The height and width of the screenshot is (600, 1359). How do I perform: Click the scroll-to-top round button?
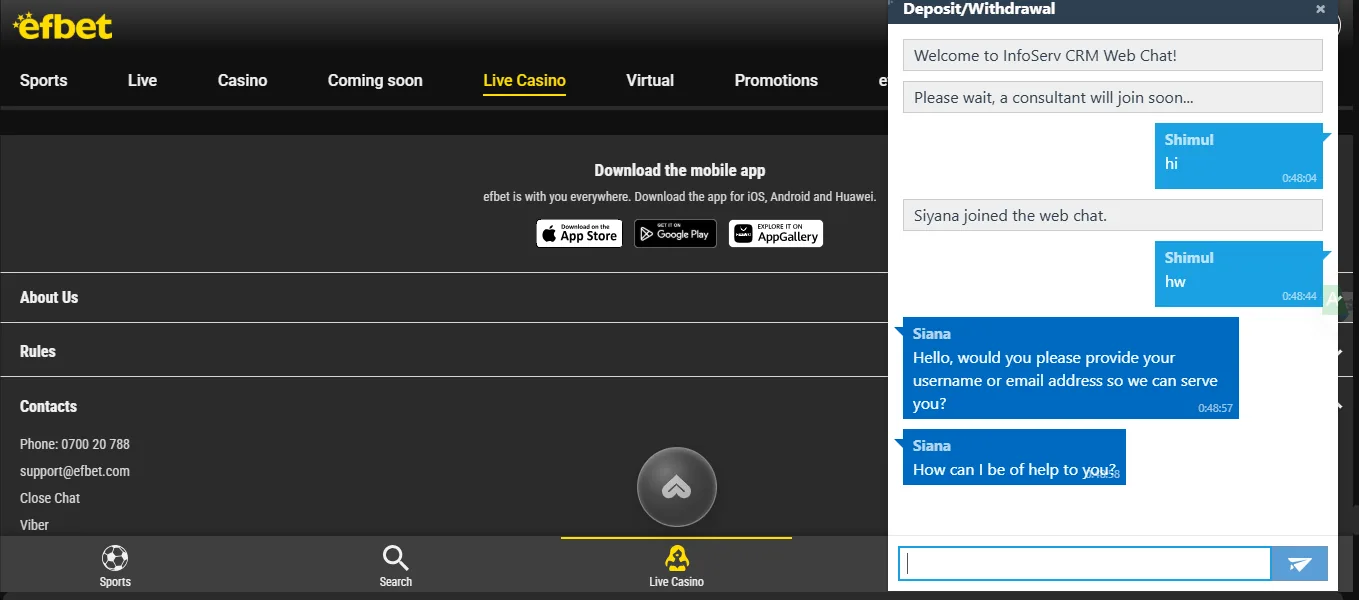[677, 487]
